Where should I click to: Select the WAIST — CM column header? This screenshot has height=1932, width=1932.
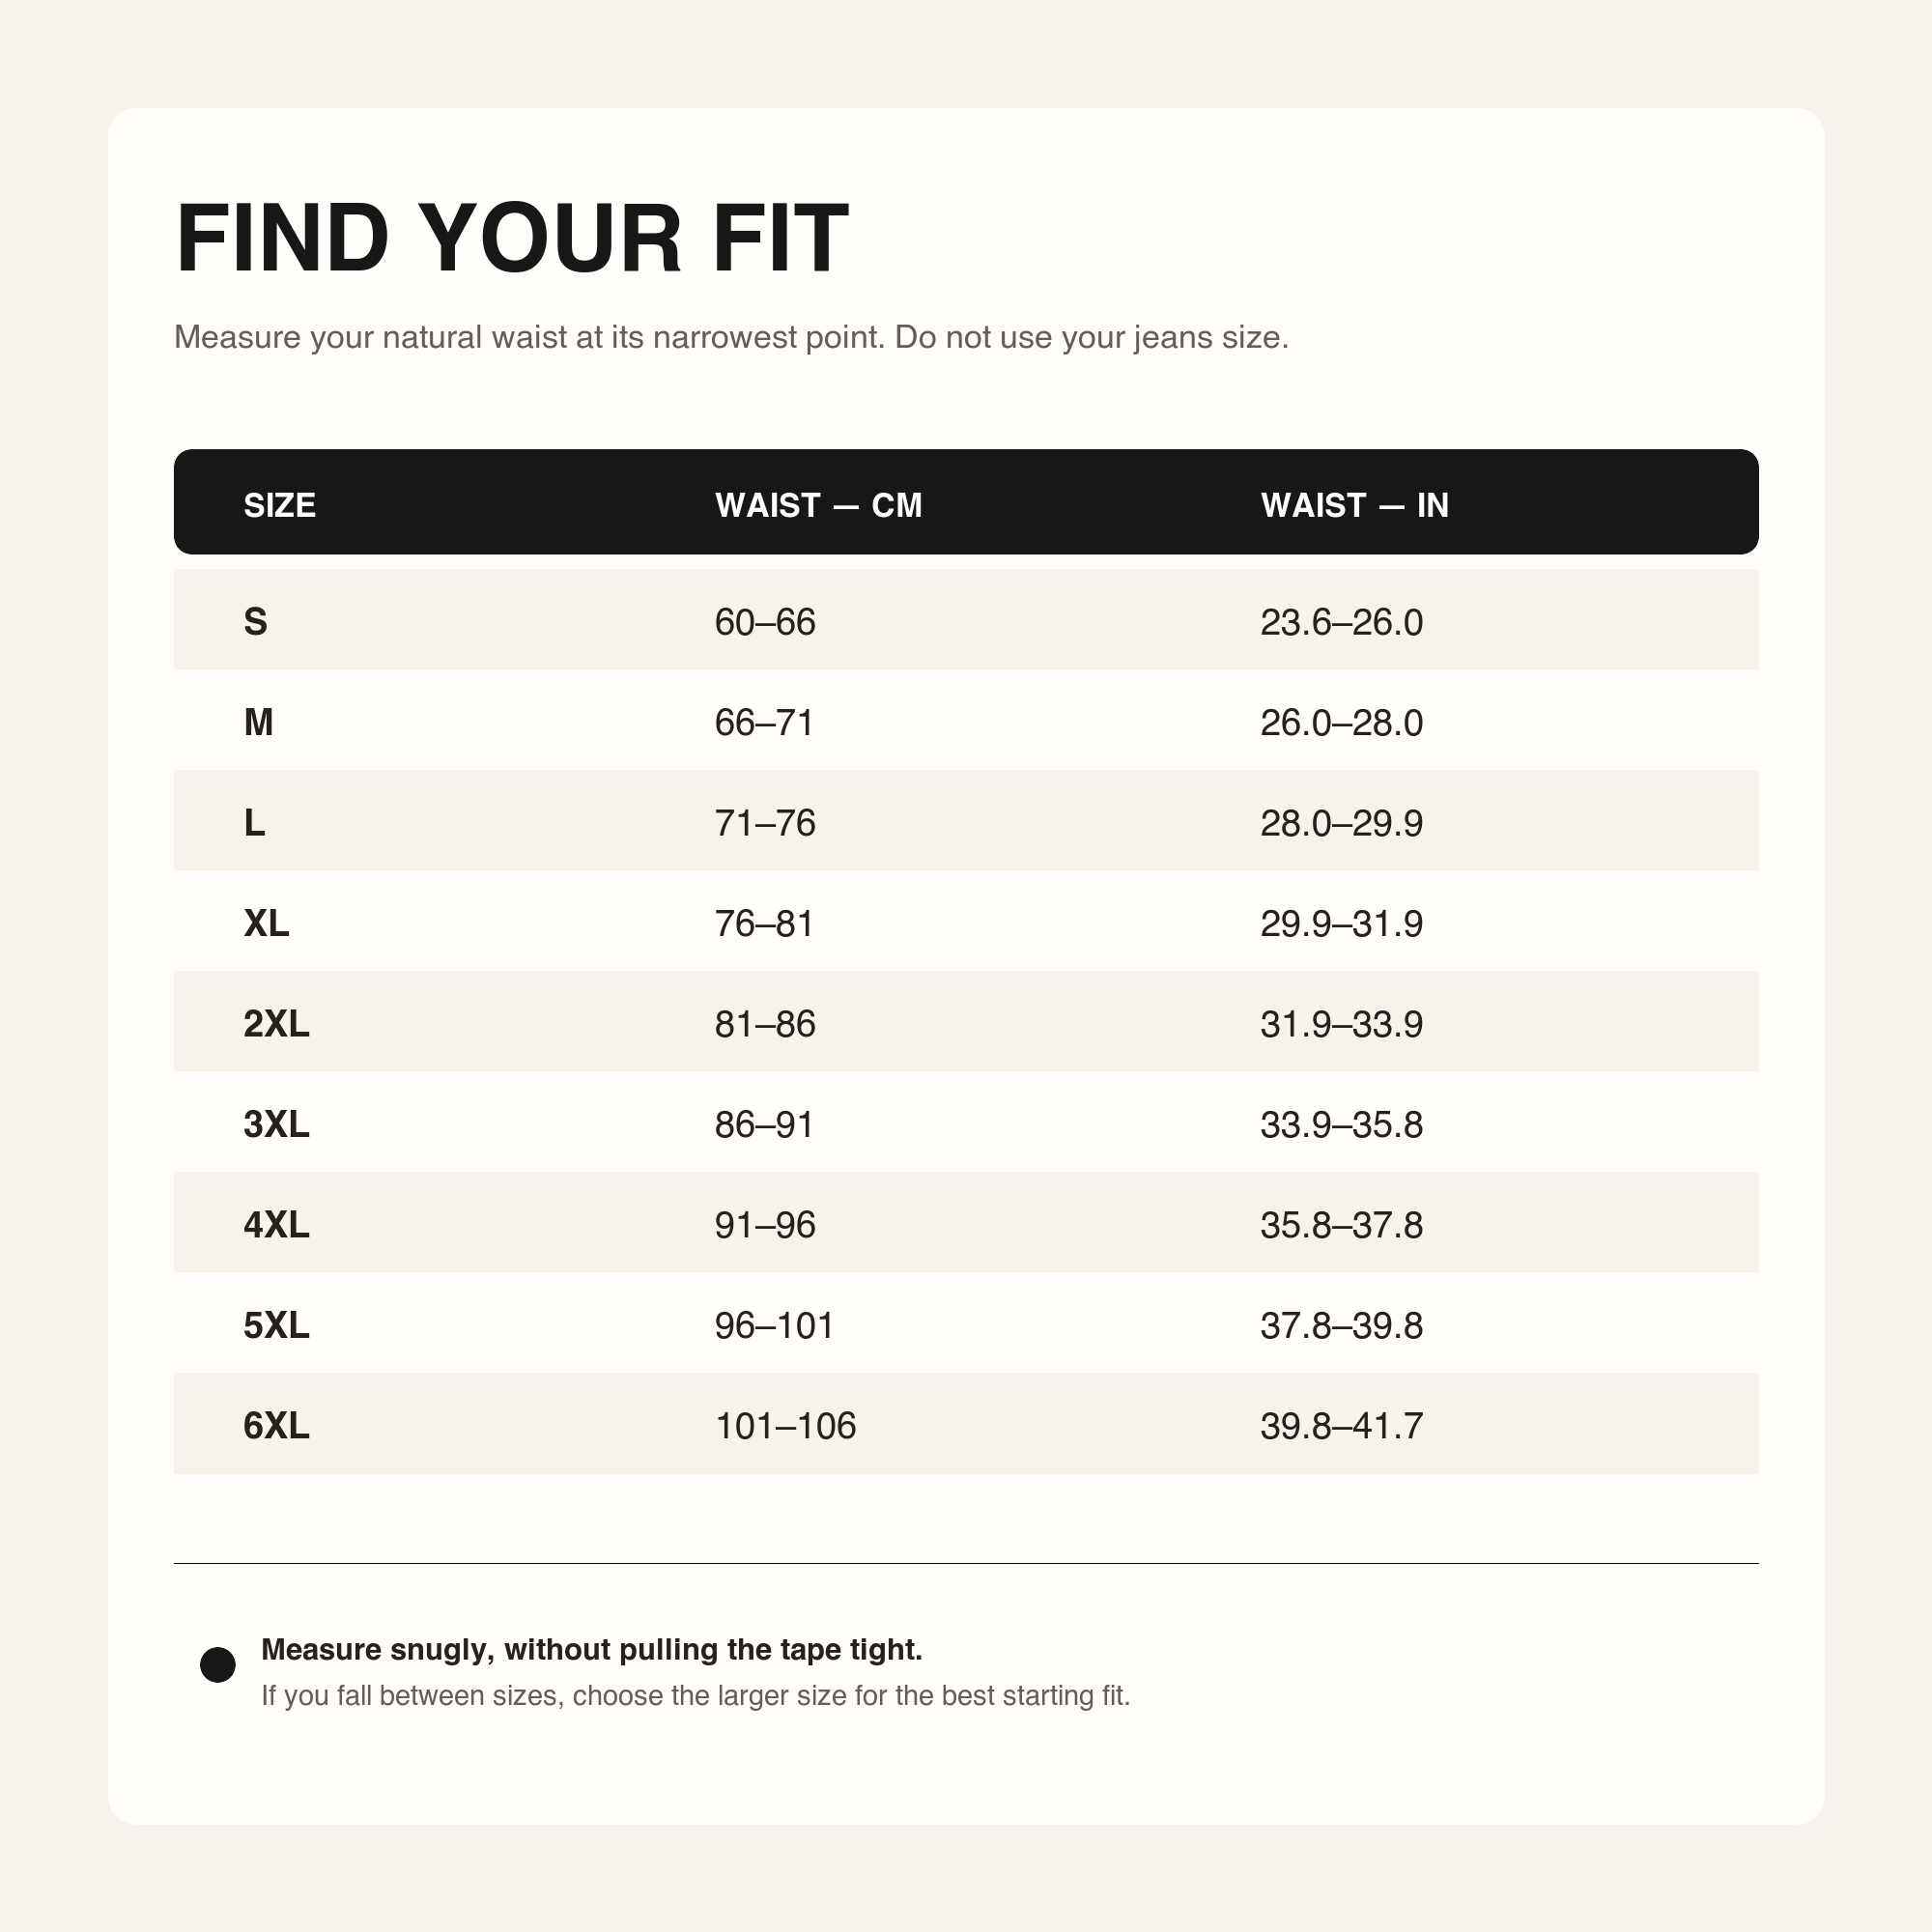pos(818,505)
